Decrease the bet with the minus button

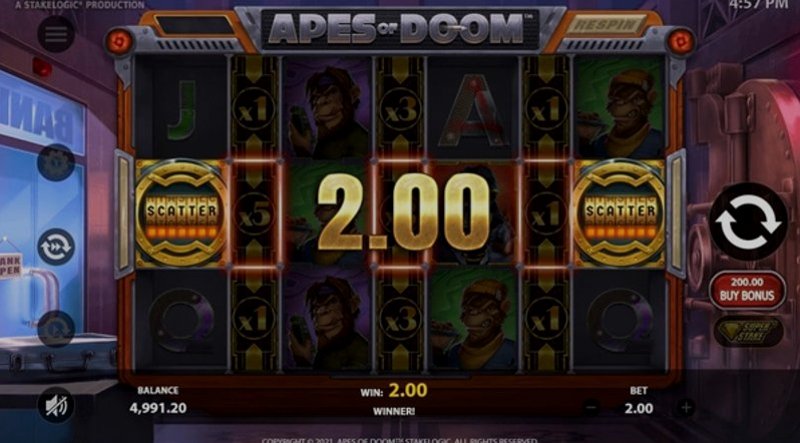tap(592, 408)
